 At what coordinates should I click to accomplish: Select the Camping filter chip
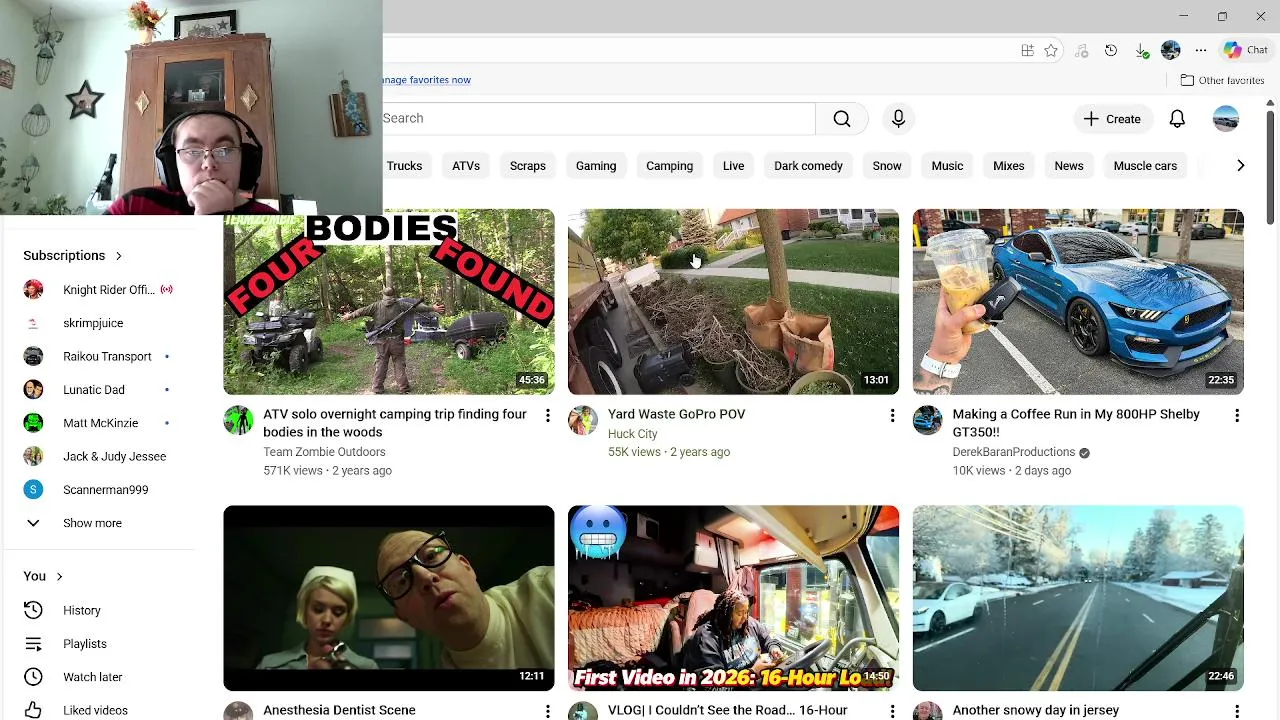(669, 166)
